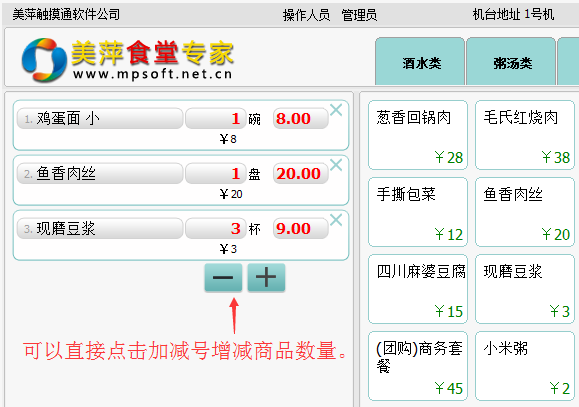The height and width of the screenshot is (407, 579).
Task: Remove 鸡蛋面 小 with its X icon
Action: coord(336,110)
